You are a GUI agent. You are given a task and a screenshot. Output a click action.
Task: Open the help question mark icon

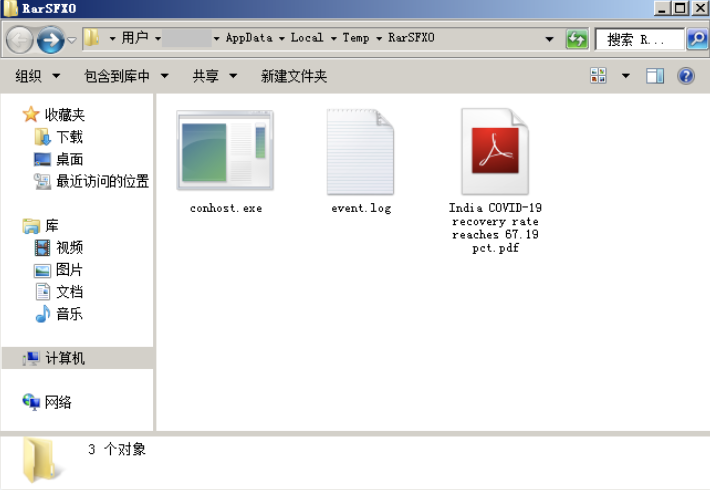click(686, 76)
